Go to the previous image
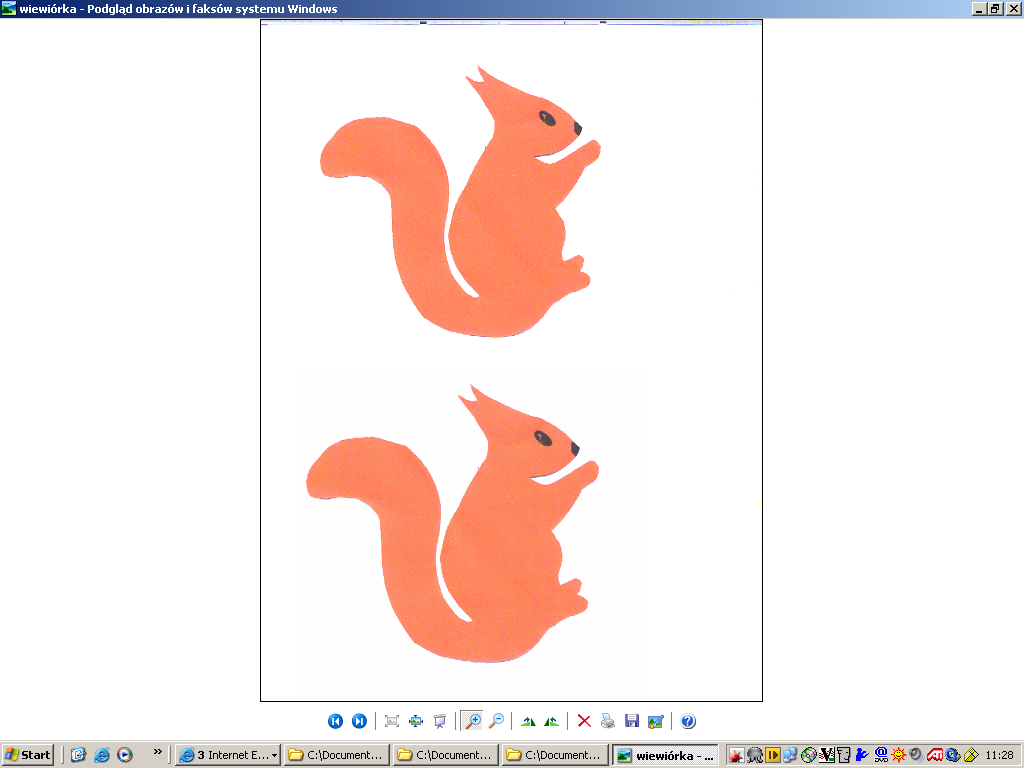 coord(335,721)
